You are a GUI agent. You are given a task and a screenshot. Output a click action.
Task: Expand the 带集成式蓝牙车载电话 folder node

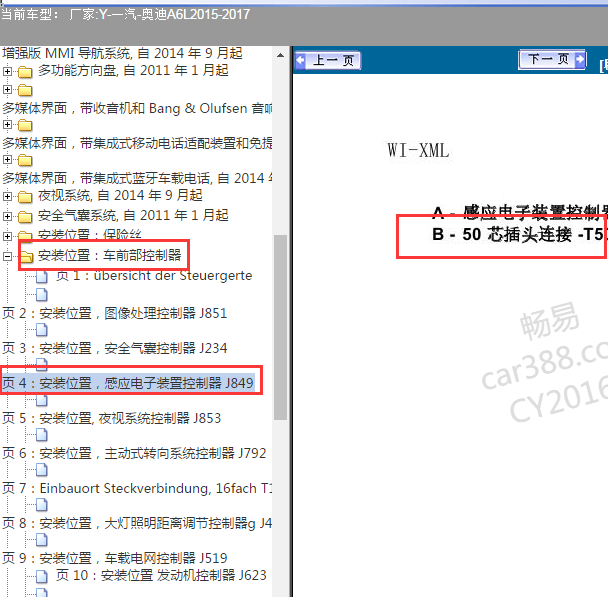point(7,159)
